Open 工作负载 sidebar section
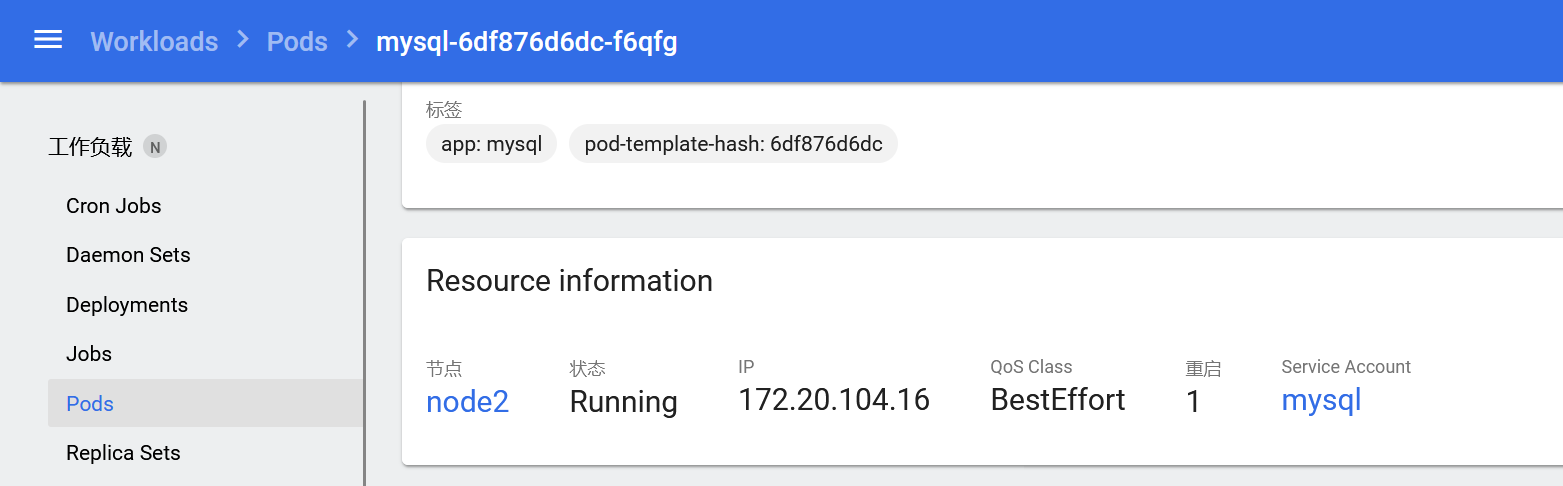Image resolution: width=1563 pixels, height=486 pixels. coord(90,147)
